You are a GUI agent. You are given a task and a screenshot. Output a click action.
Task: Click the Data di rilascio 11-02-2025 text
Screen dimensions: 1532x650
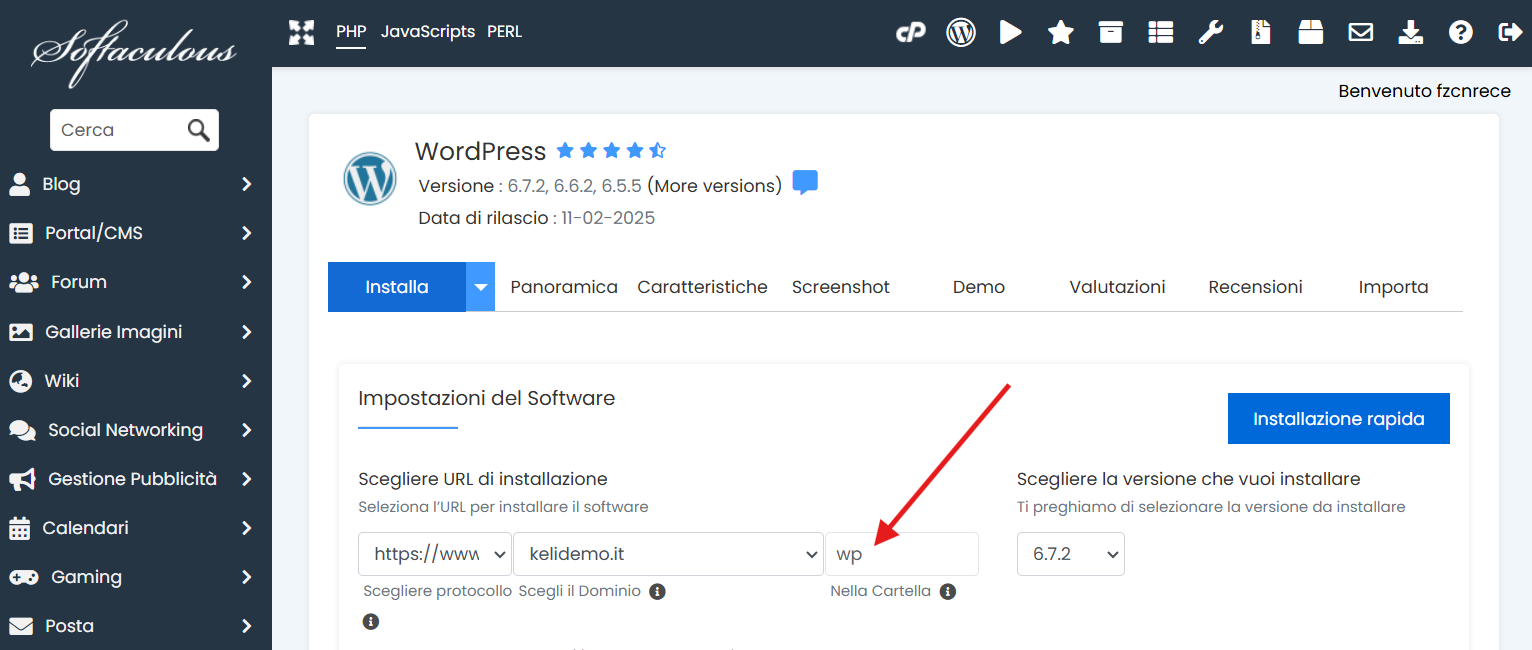click(x=537, y=218)
